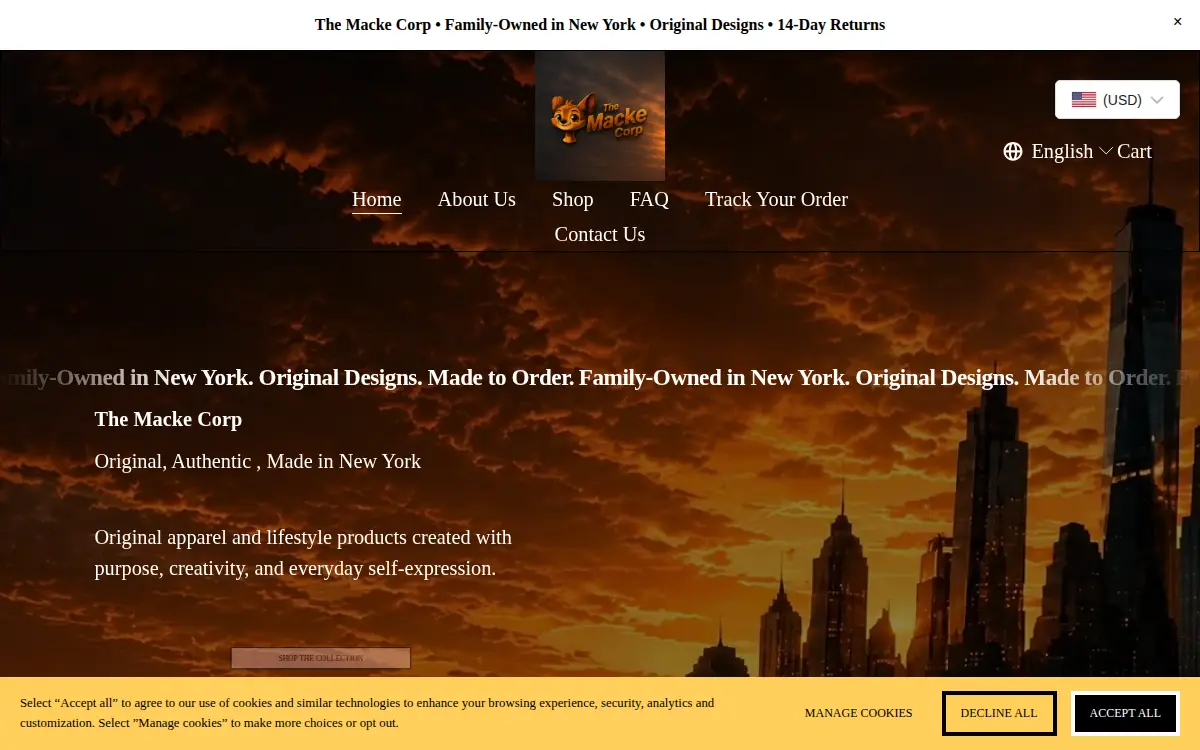Click The Macke Corp logo image
Viewport: 1200px width, 750px height.
600,116
